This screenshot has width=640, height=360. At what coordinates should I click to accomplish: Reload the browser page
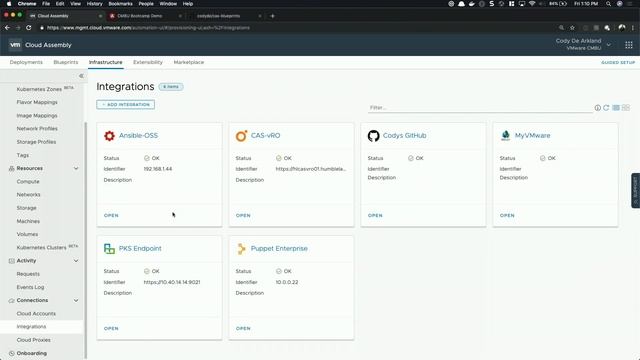tap(29, 28)
